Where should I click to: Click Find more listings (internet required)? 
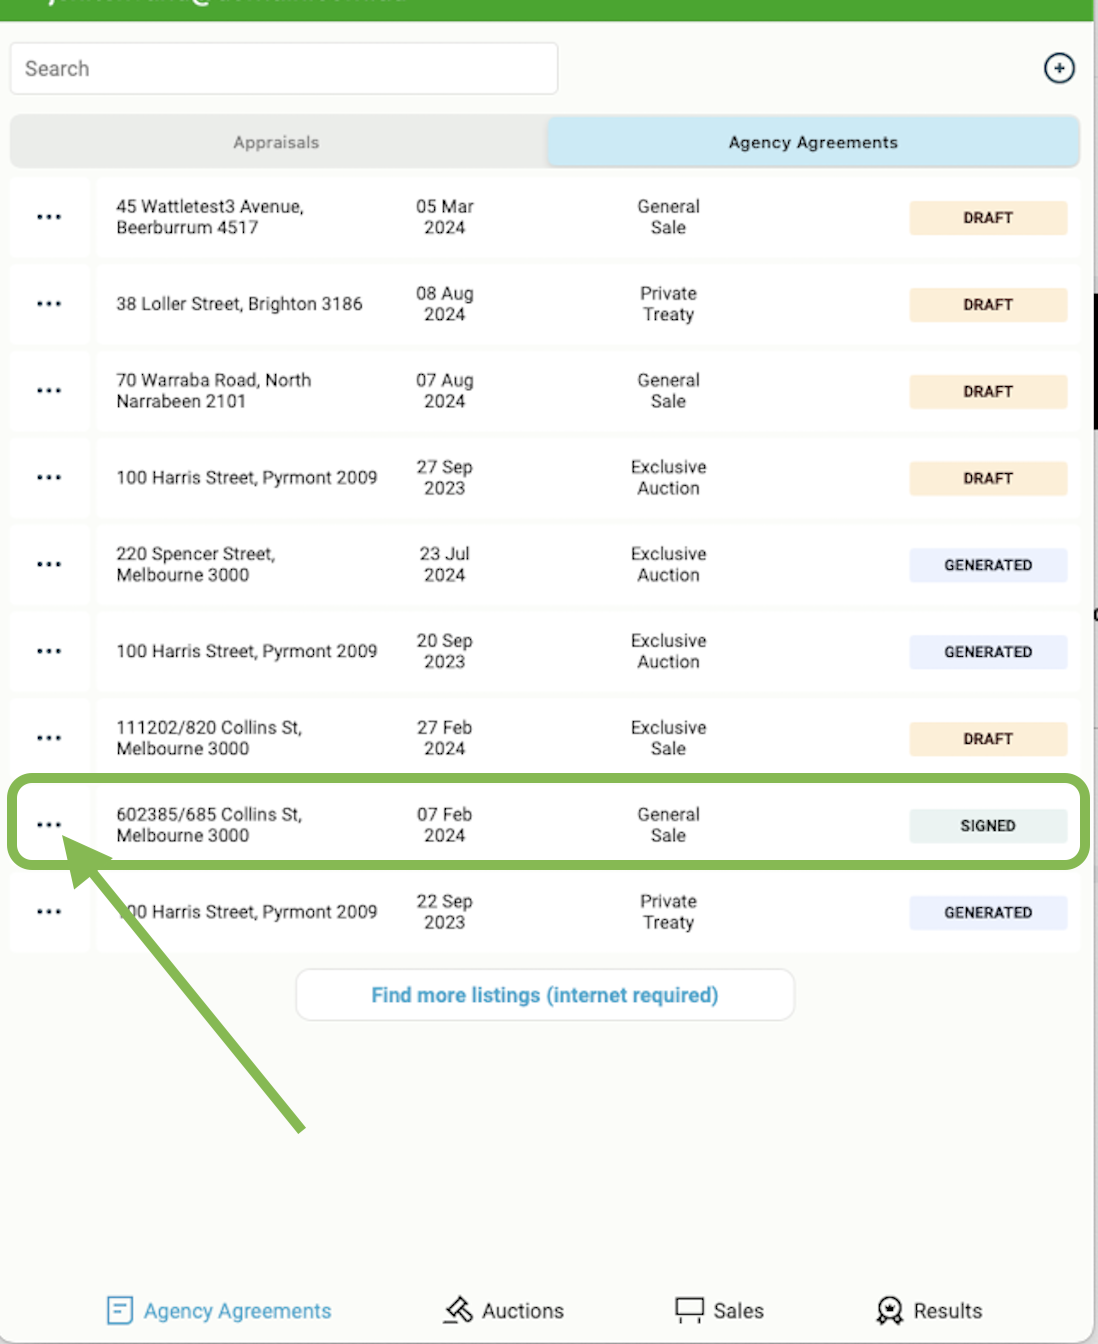545,995
